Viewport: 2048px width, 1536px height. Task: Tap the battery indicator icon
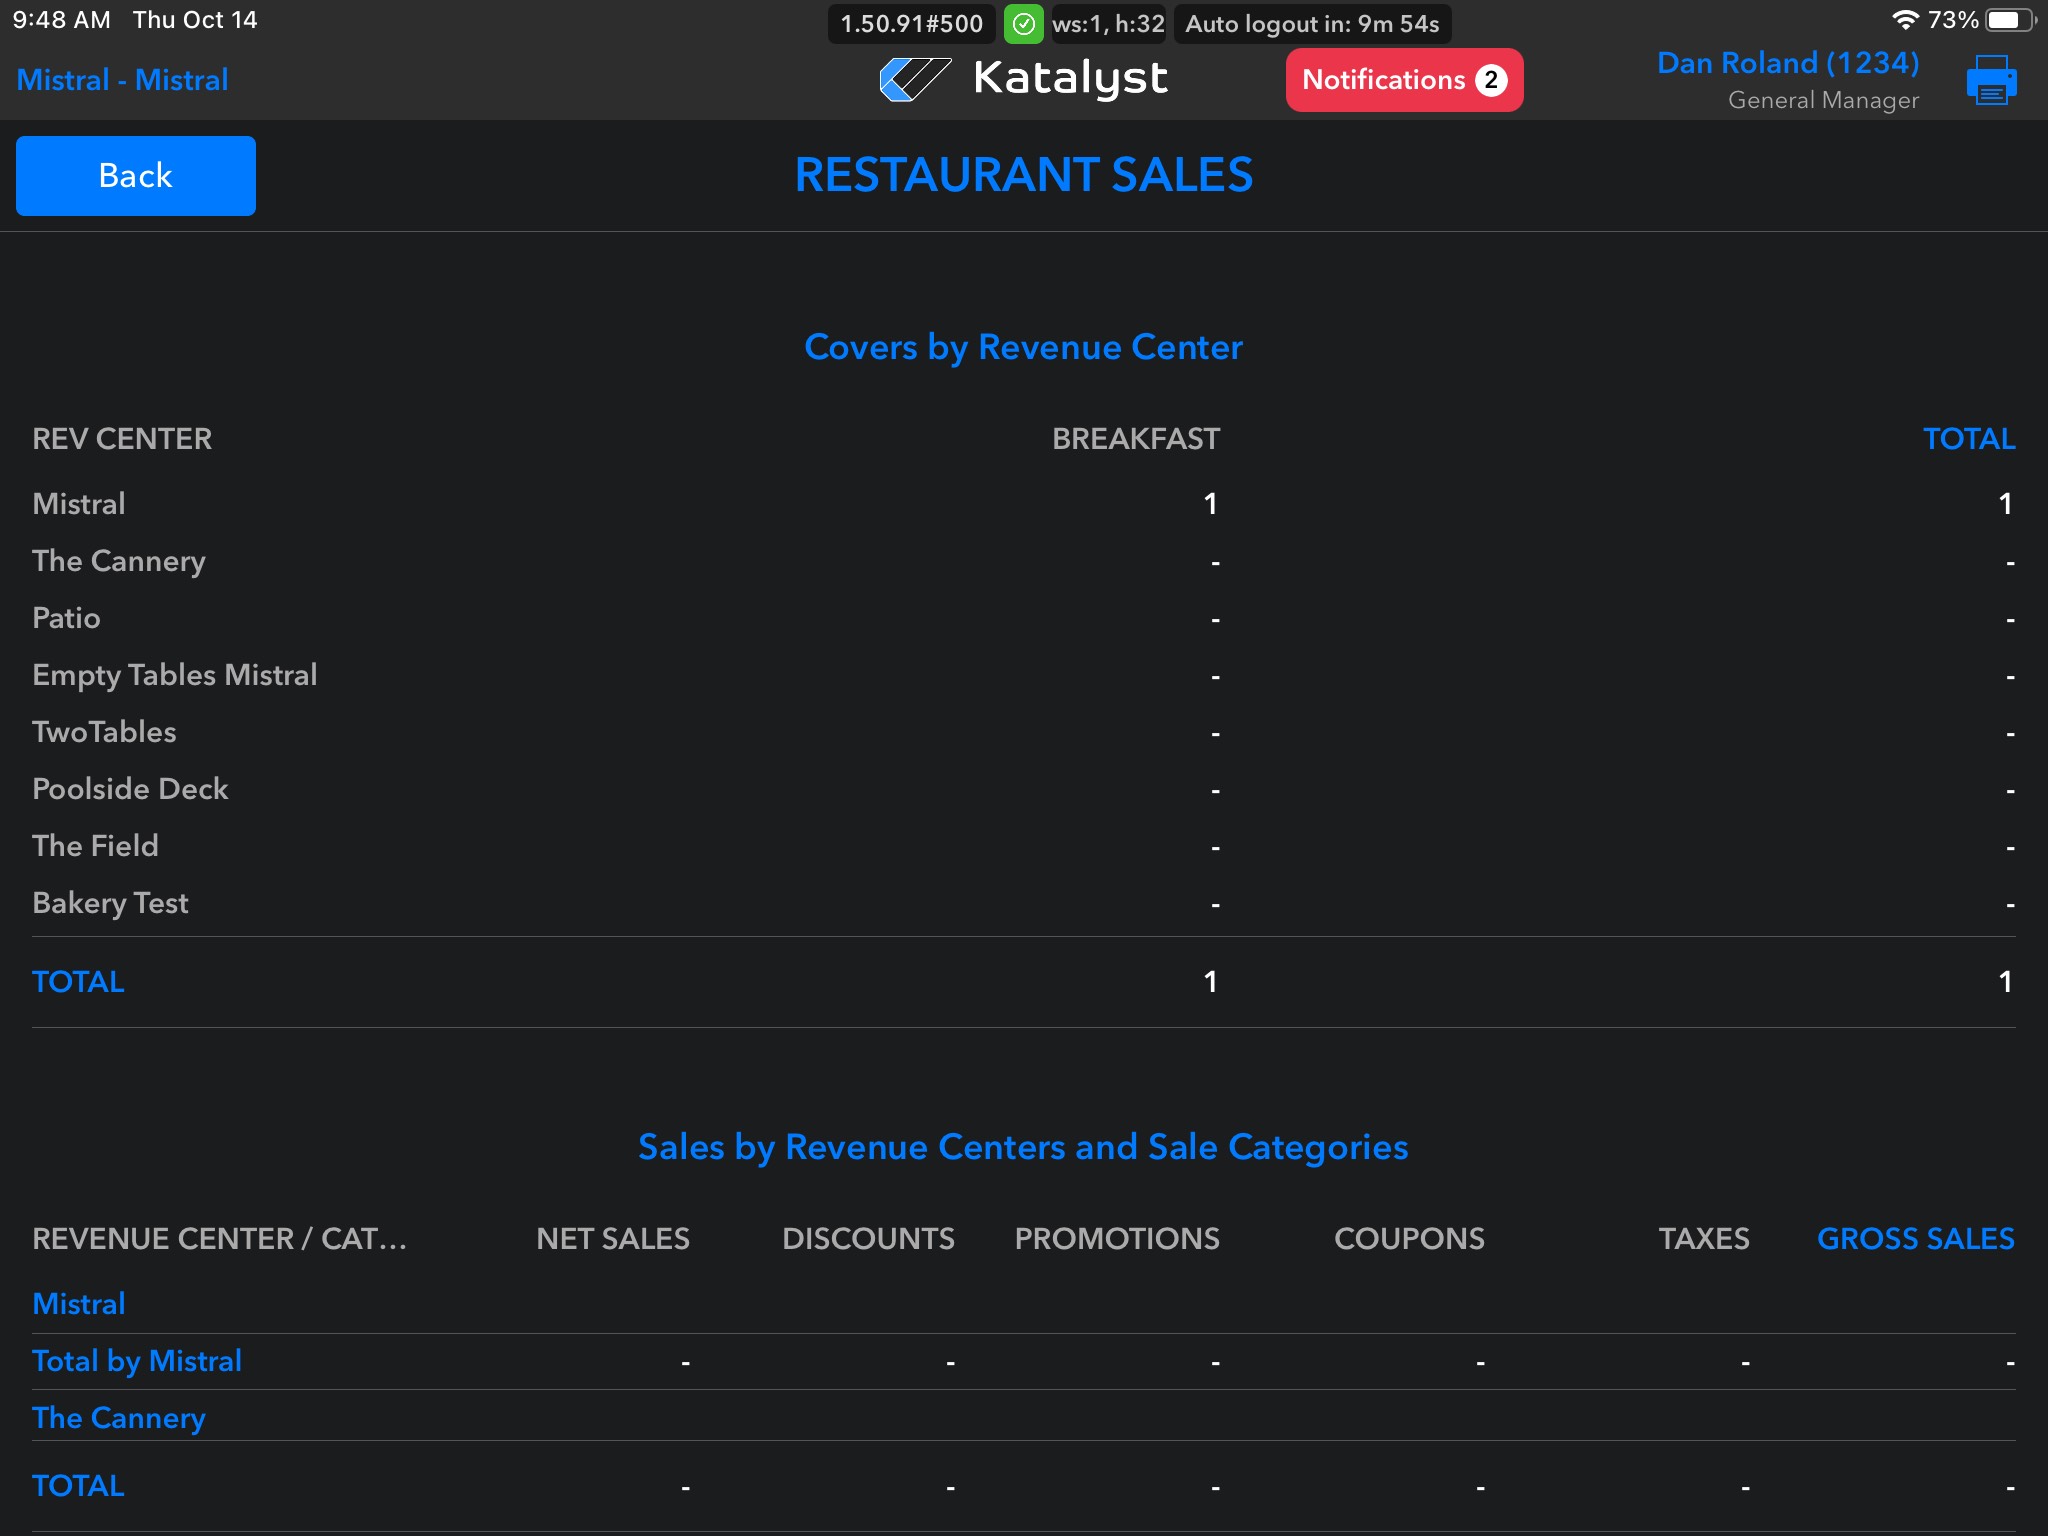click(x=2008, y=20)
